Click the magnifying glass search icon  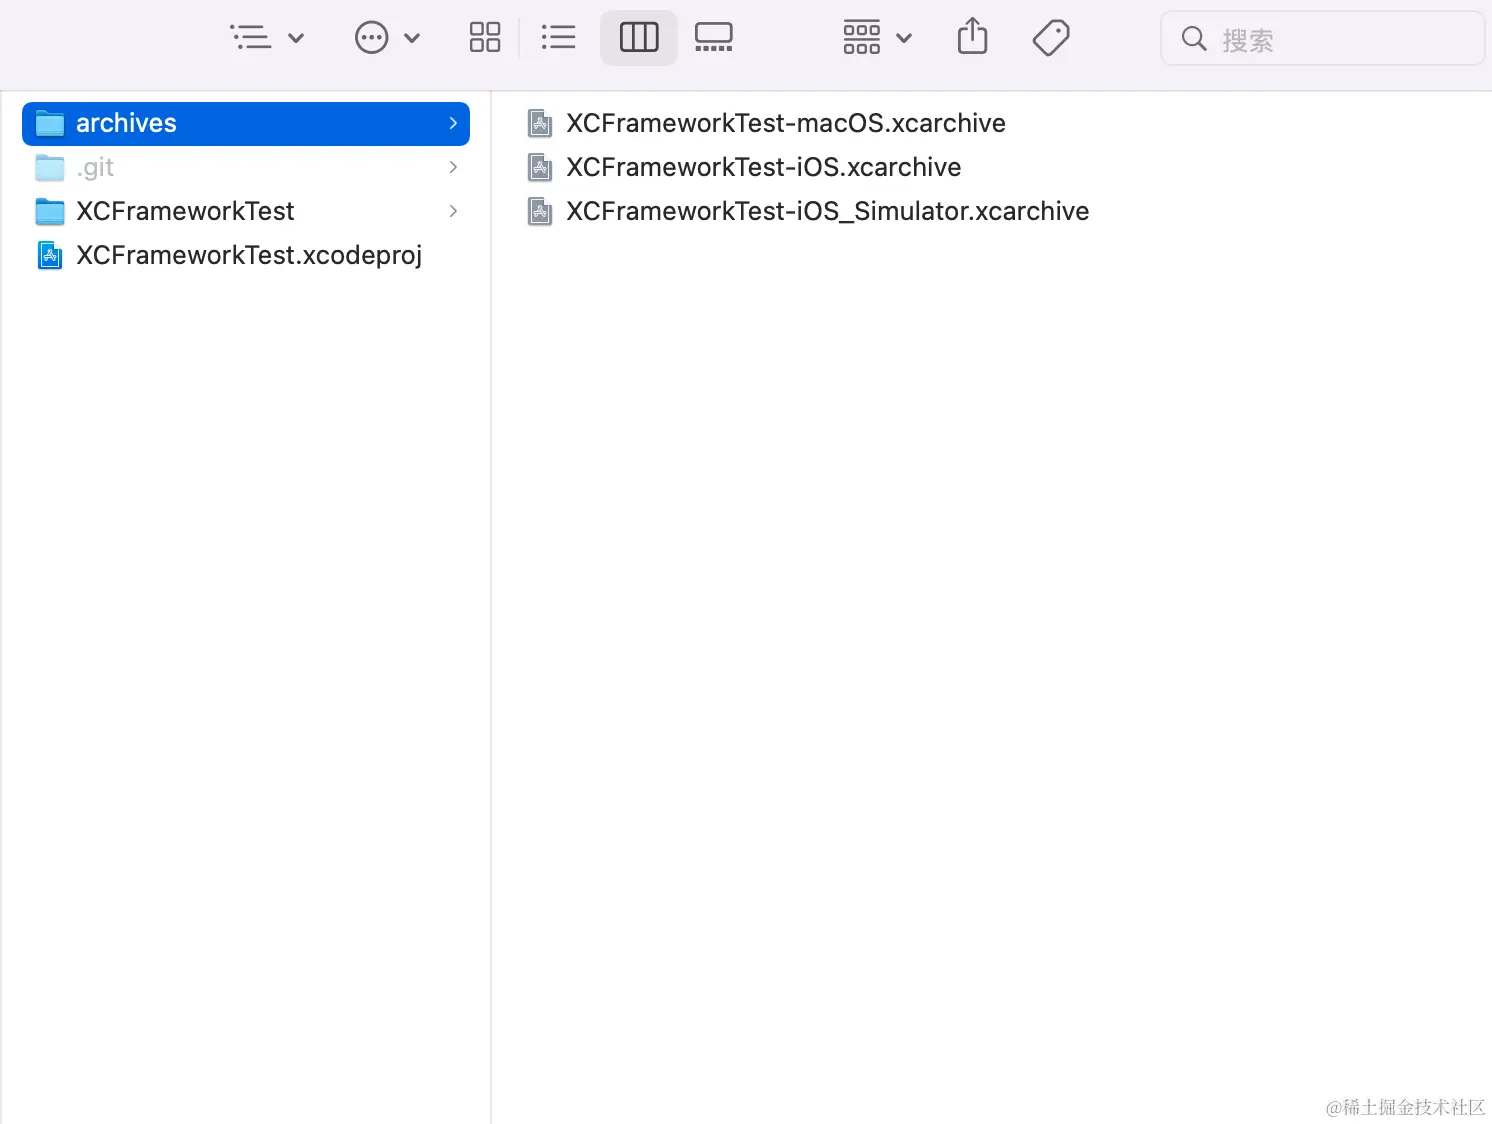click(1194, 39)
